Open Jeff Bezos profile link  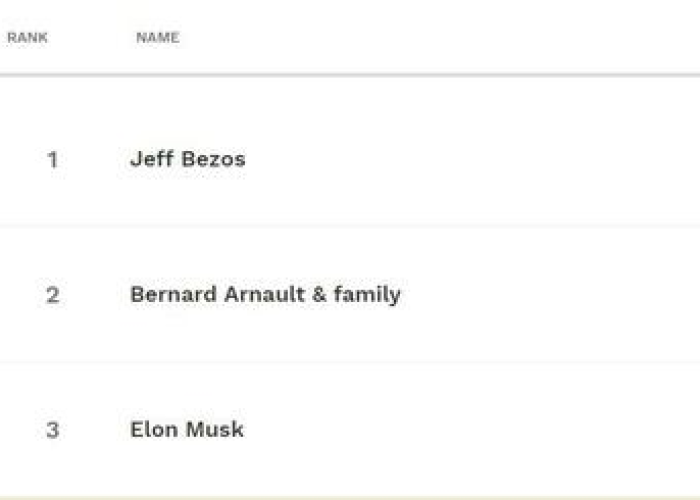coord(188,159)
